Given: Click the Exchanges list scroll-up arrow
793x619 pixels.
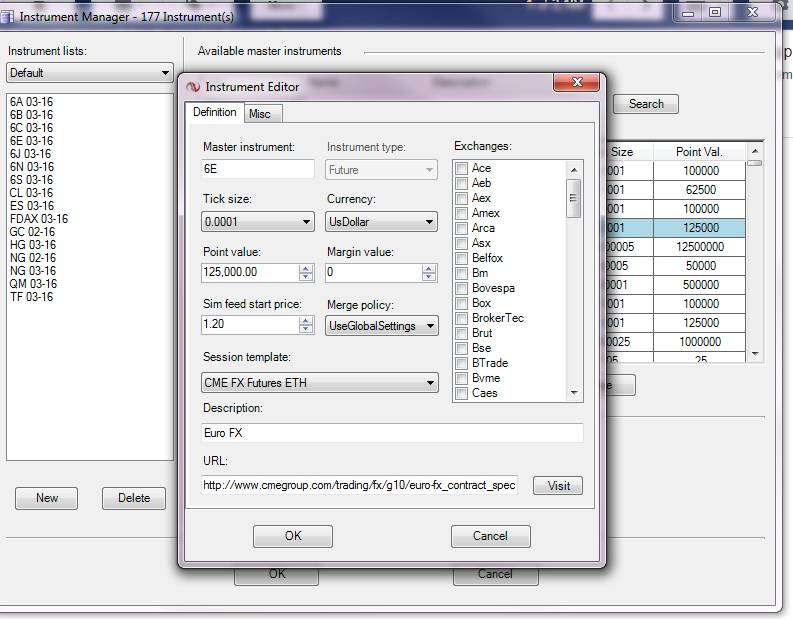Looking at the screenshot, I should 574,170.
